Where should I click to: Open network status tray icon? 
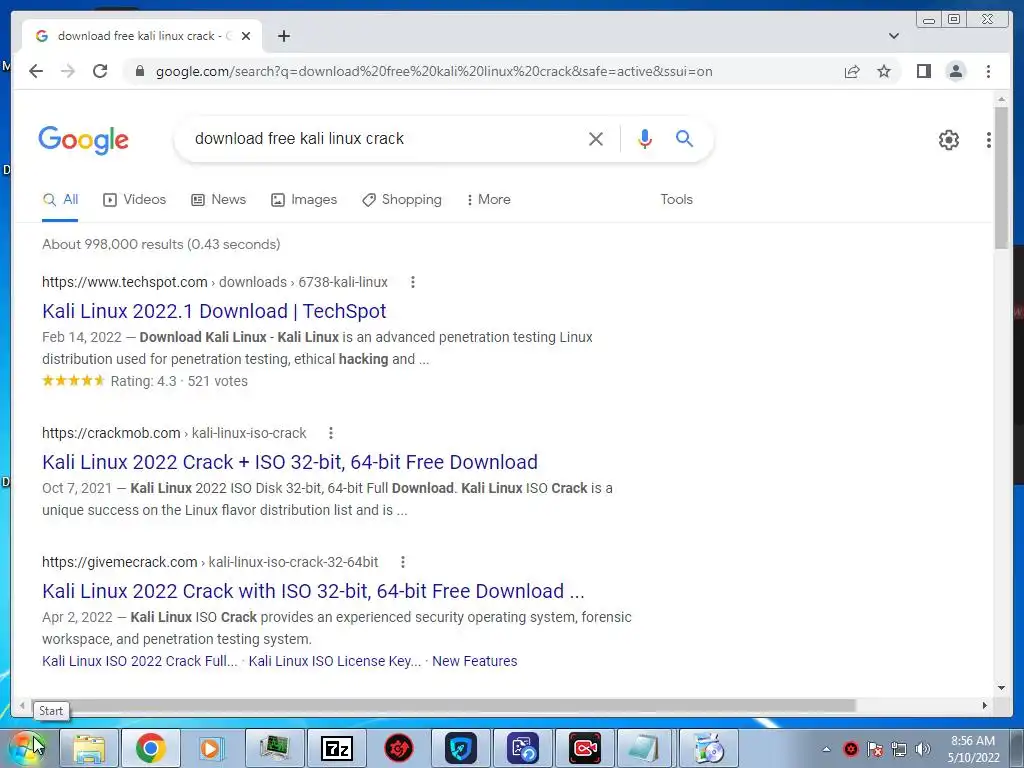click(899, 749)
